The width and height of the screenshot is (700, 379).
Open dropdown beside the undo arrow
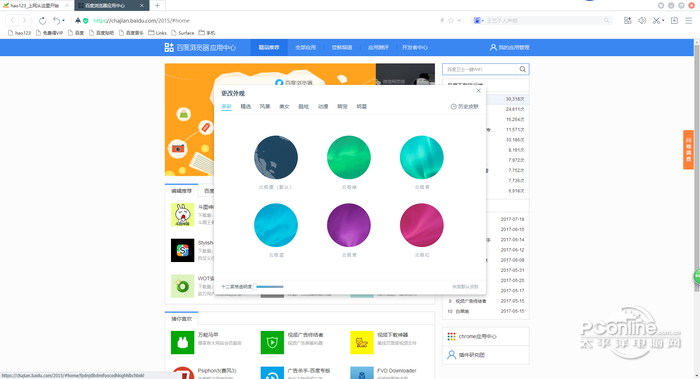(x=63, y=21)
